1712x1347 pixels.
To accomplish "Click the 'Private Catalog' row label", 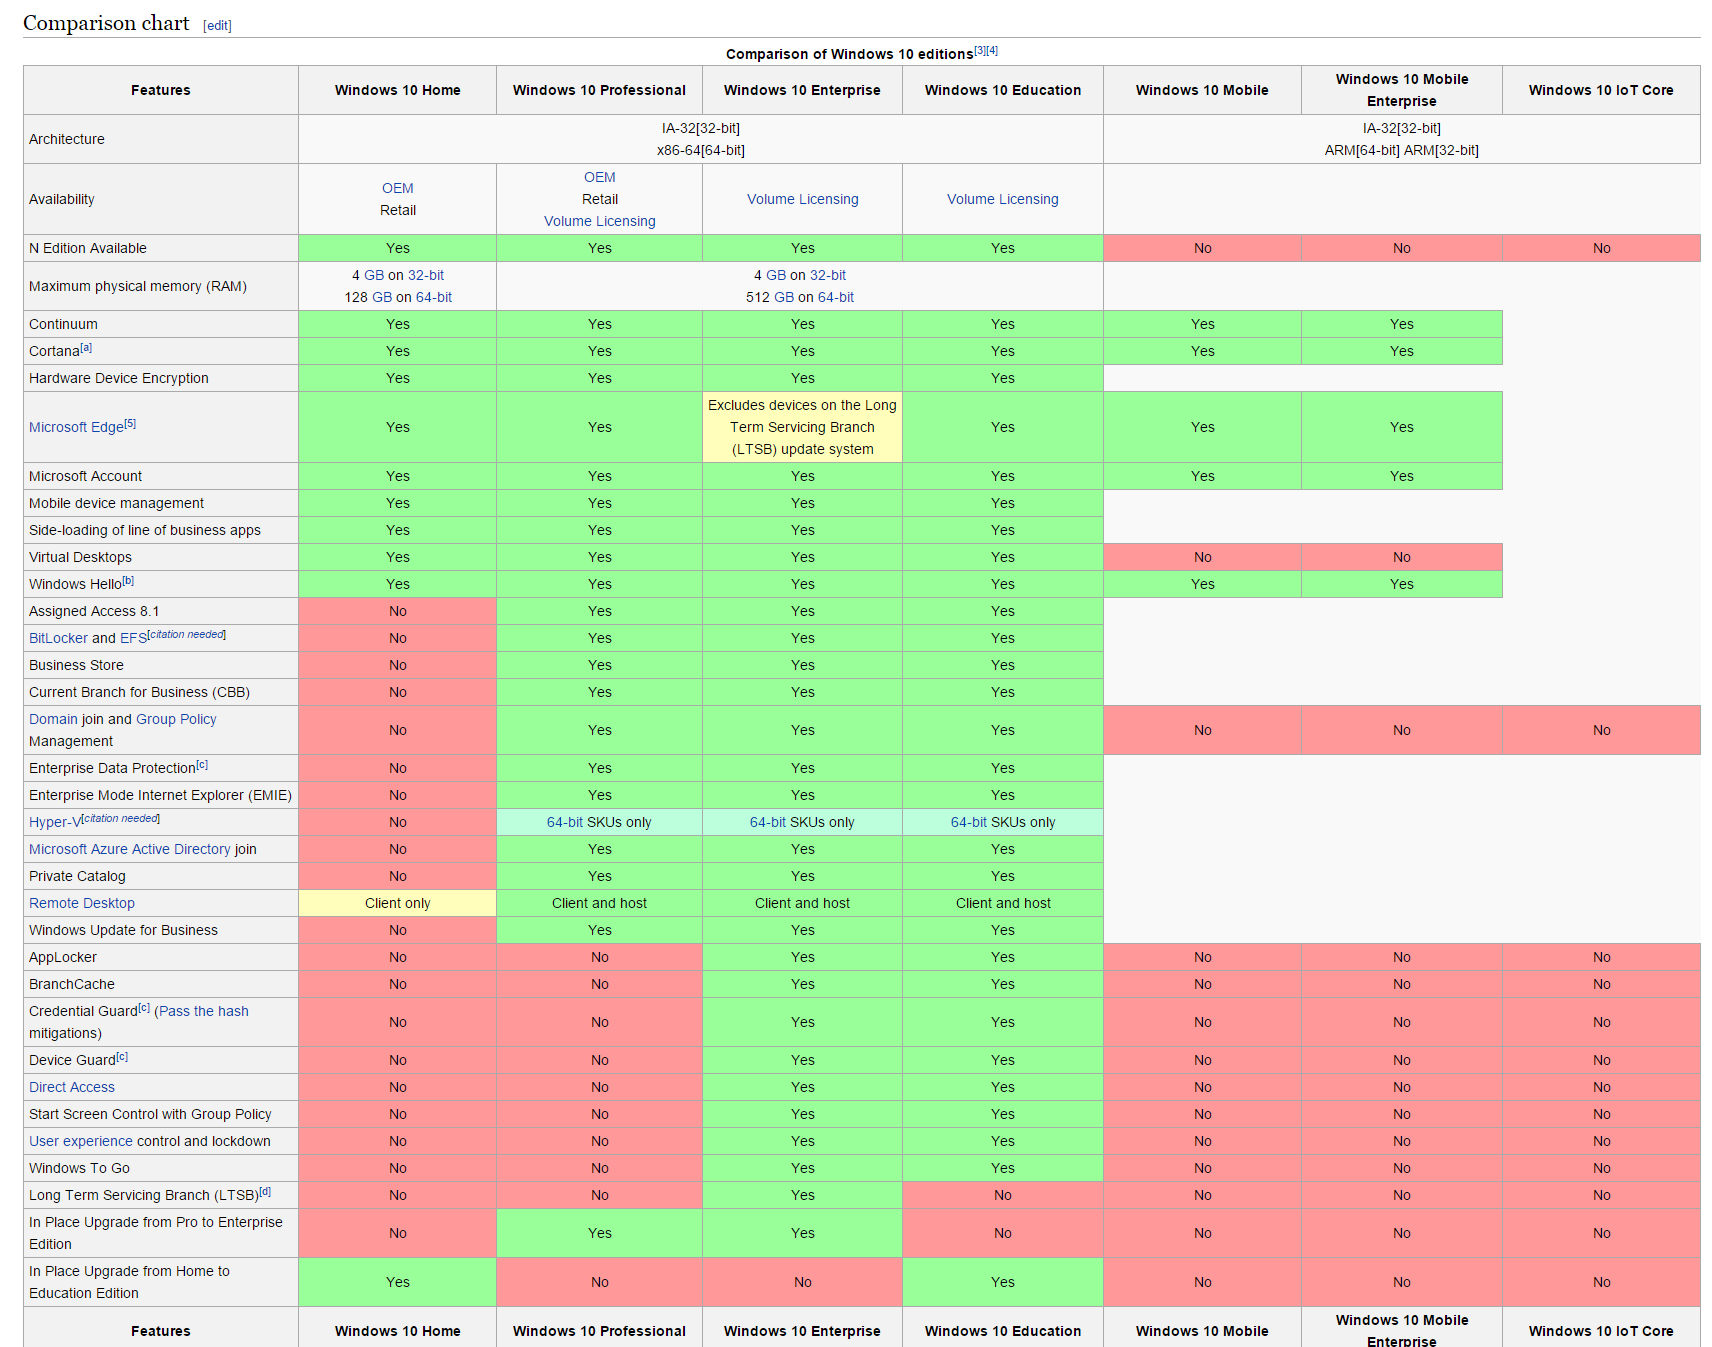I will click(x=77, y=876).
